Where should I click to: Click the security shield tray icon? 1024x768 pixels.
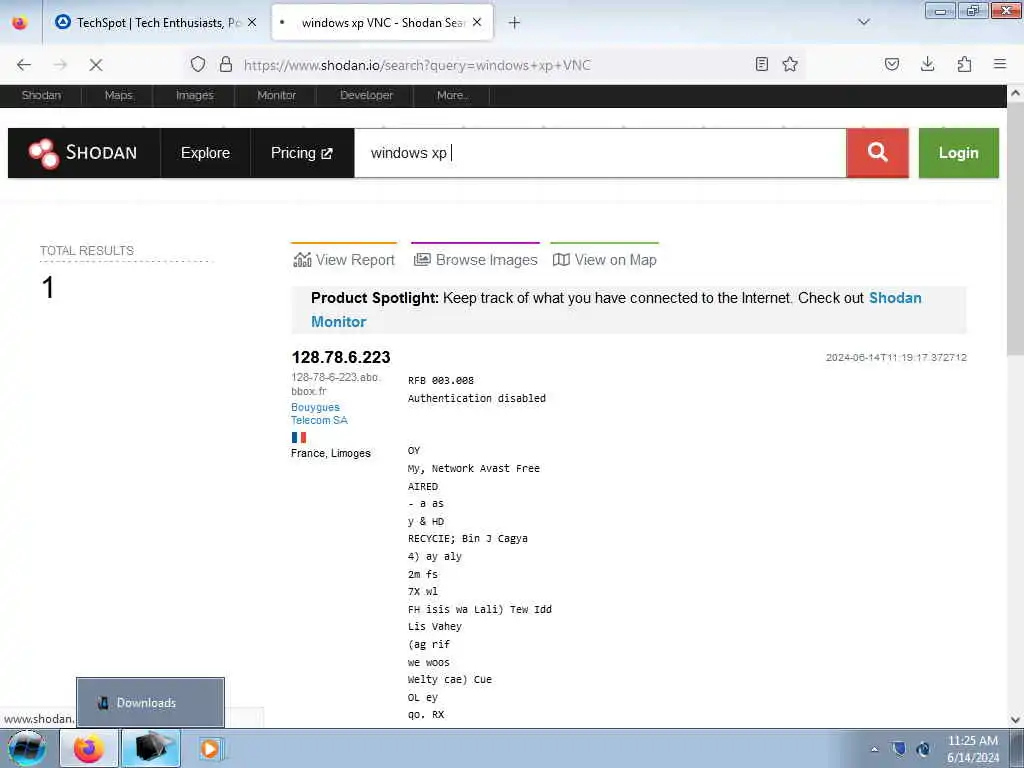[899, 749]
